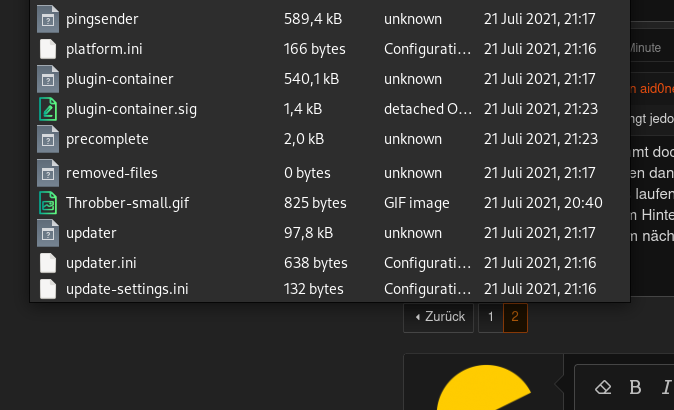The image size is (674, 410).
Task: Toggle bold formatting in the editor
Action: pos(635,387)
